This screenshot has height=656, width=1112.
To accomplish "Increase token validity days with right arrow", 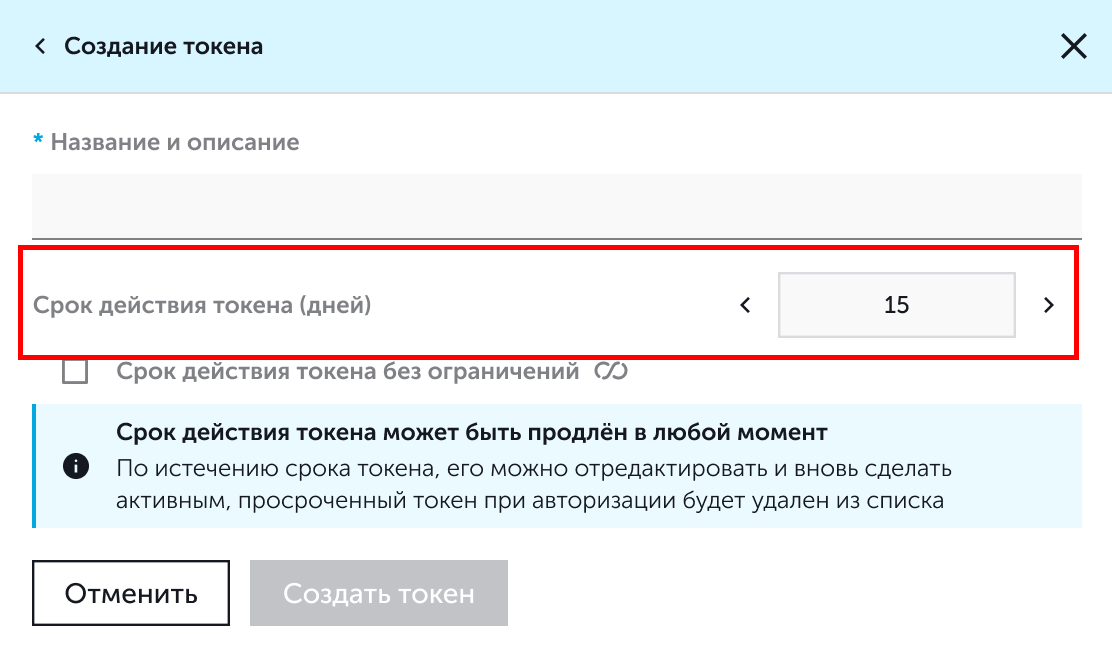I will [1049, 305].
